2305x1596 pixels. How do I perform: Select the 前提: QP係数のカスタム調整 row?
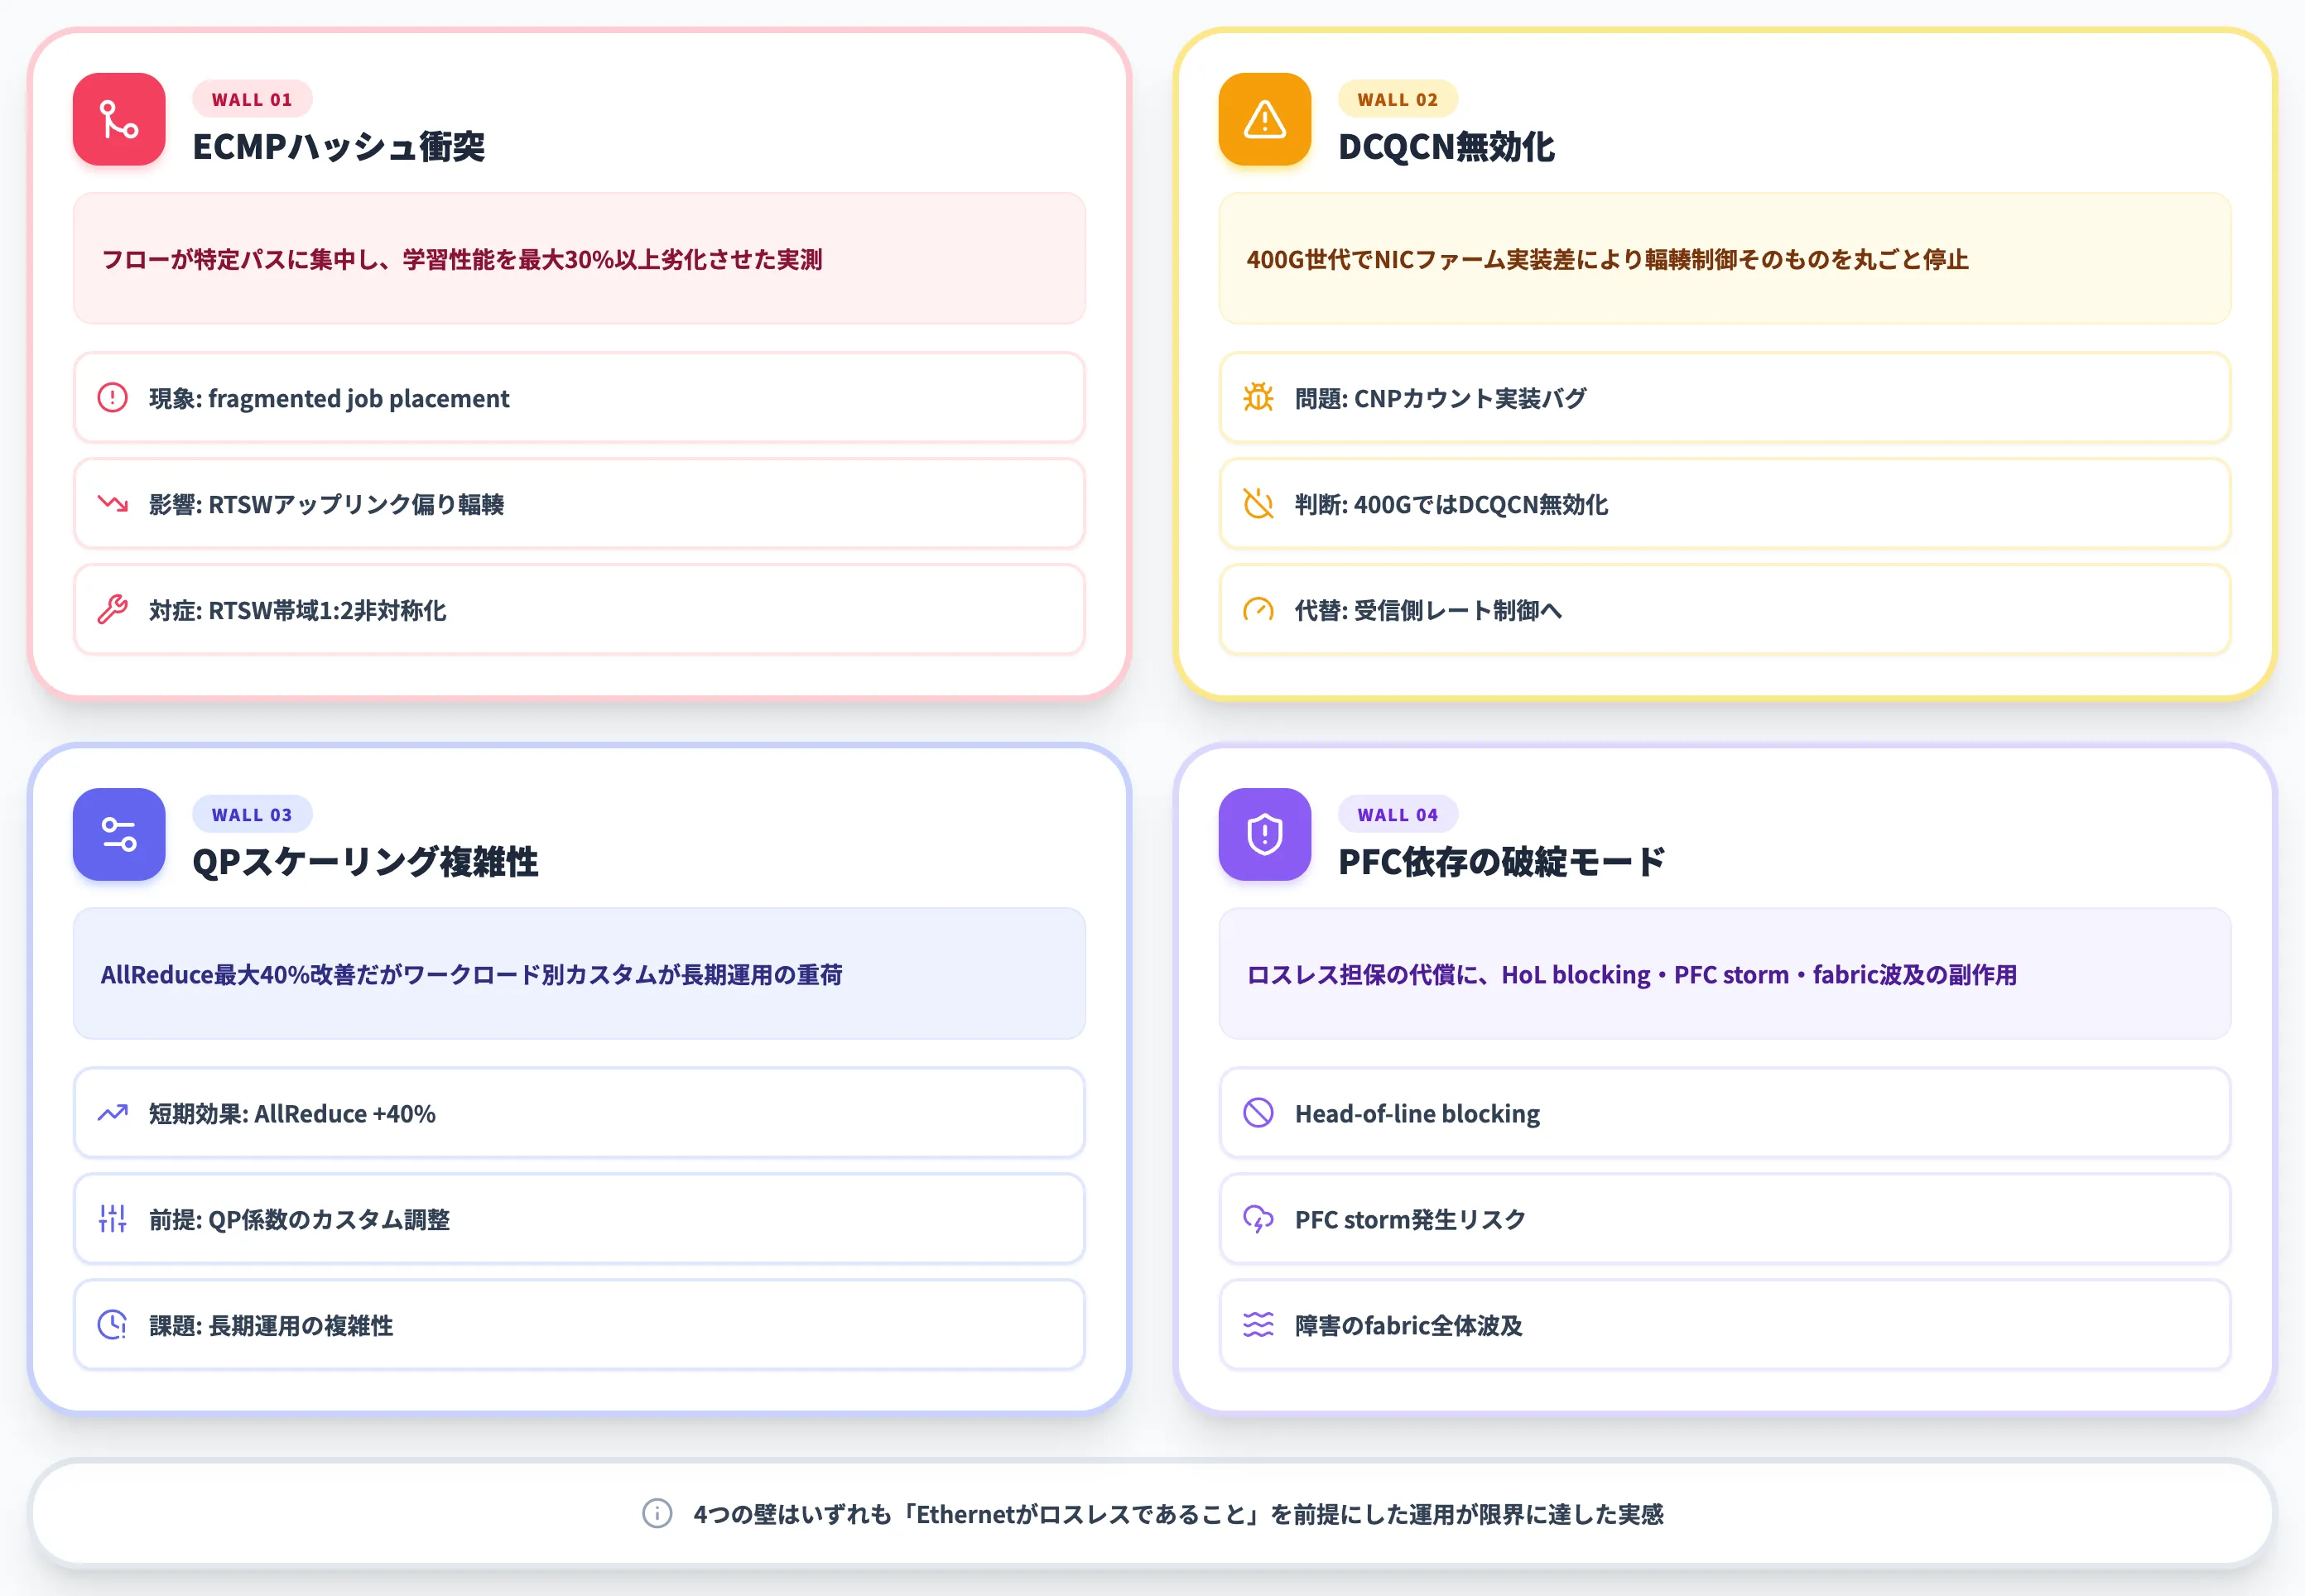click(x=579, y=1219)
